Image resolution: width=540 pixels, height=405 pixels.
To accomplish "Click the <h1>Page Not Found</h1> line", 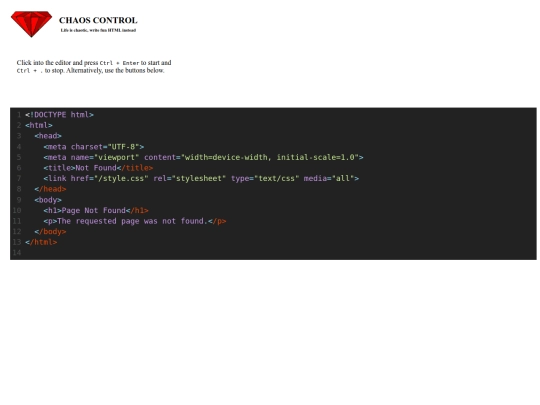I will pyautogui.click(x=96, y=210).
